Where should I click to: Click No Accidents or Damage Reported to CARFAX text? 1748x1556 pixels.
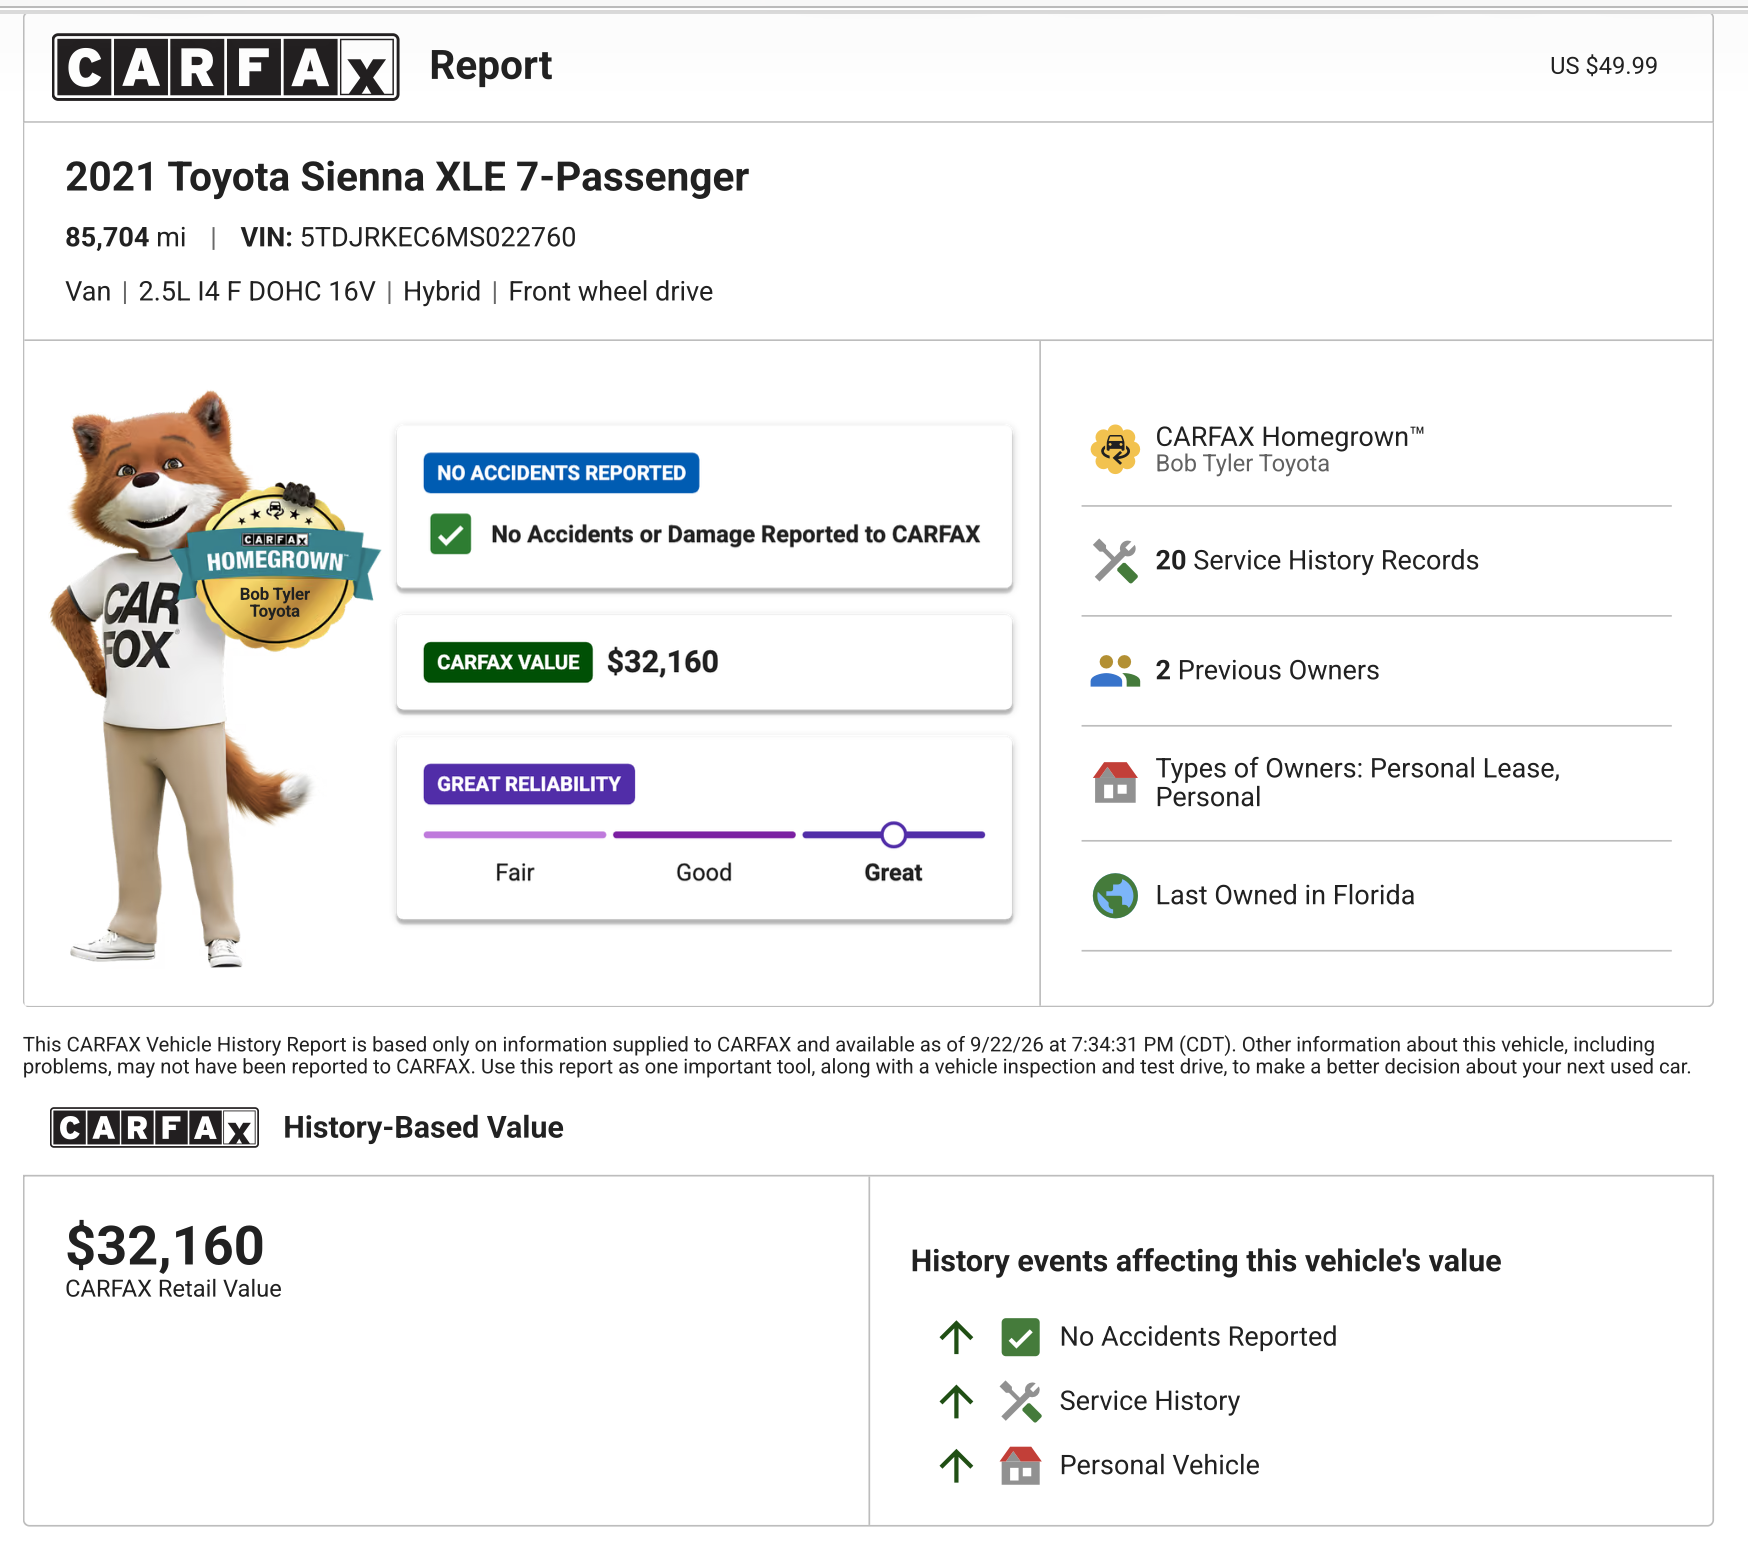pyautogui.click(x=736, y=534)
